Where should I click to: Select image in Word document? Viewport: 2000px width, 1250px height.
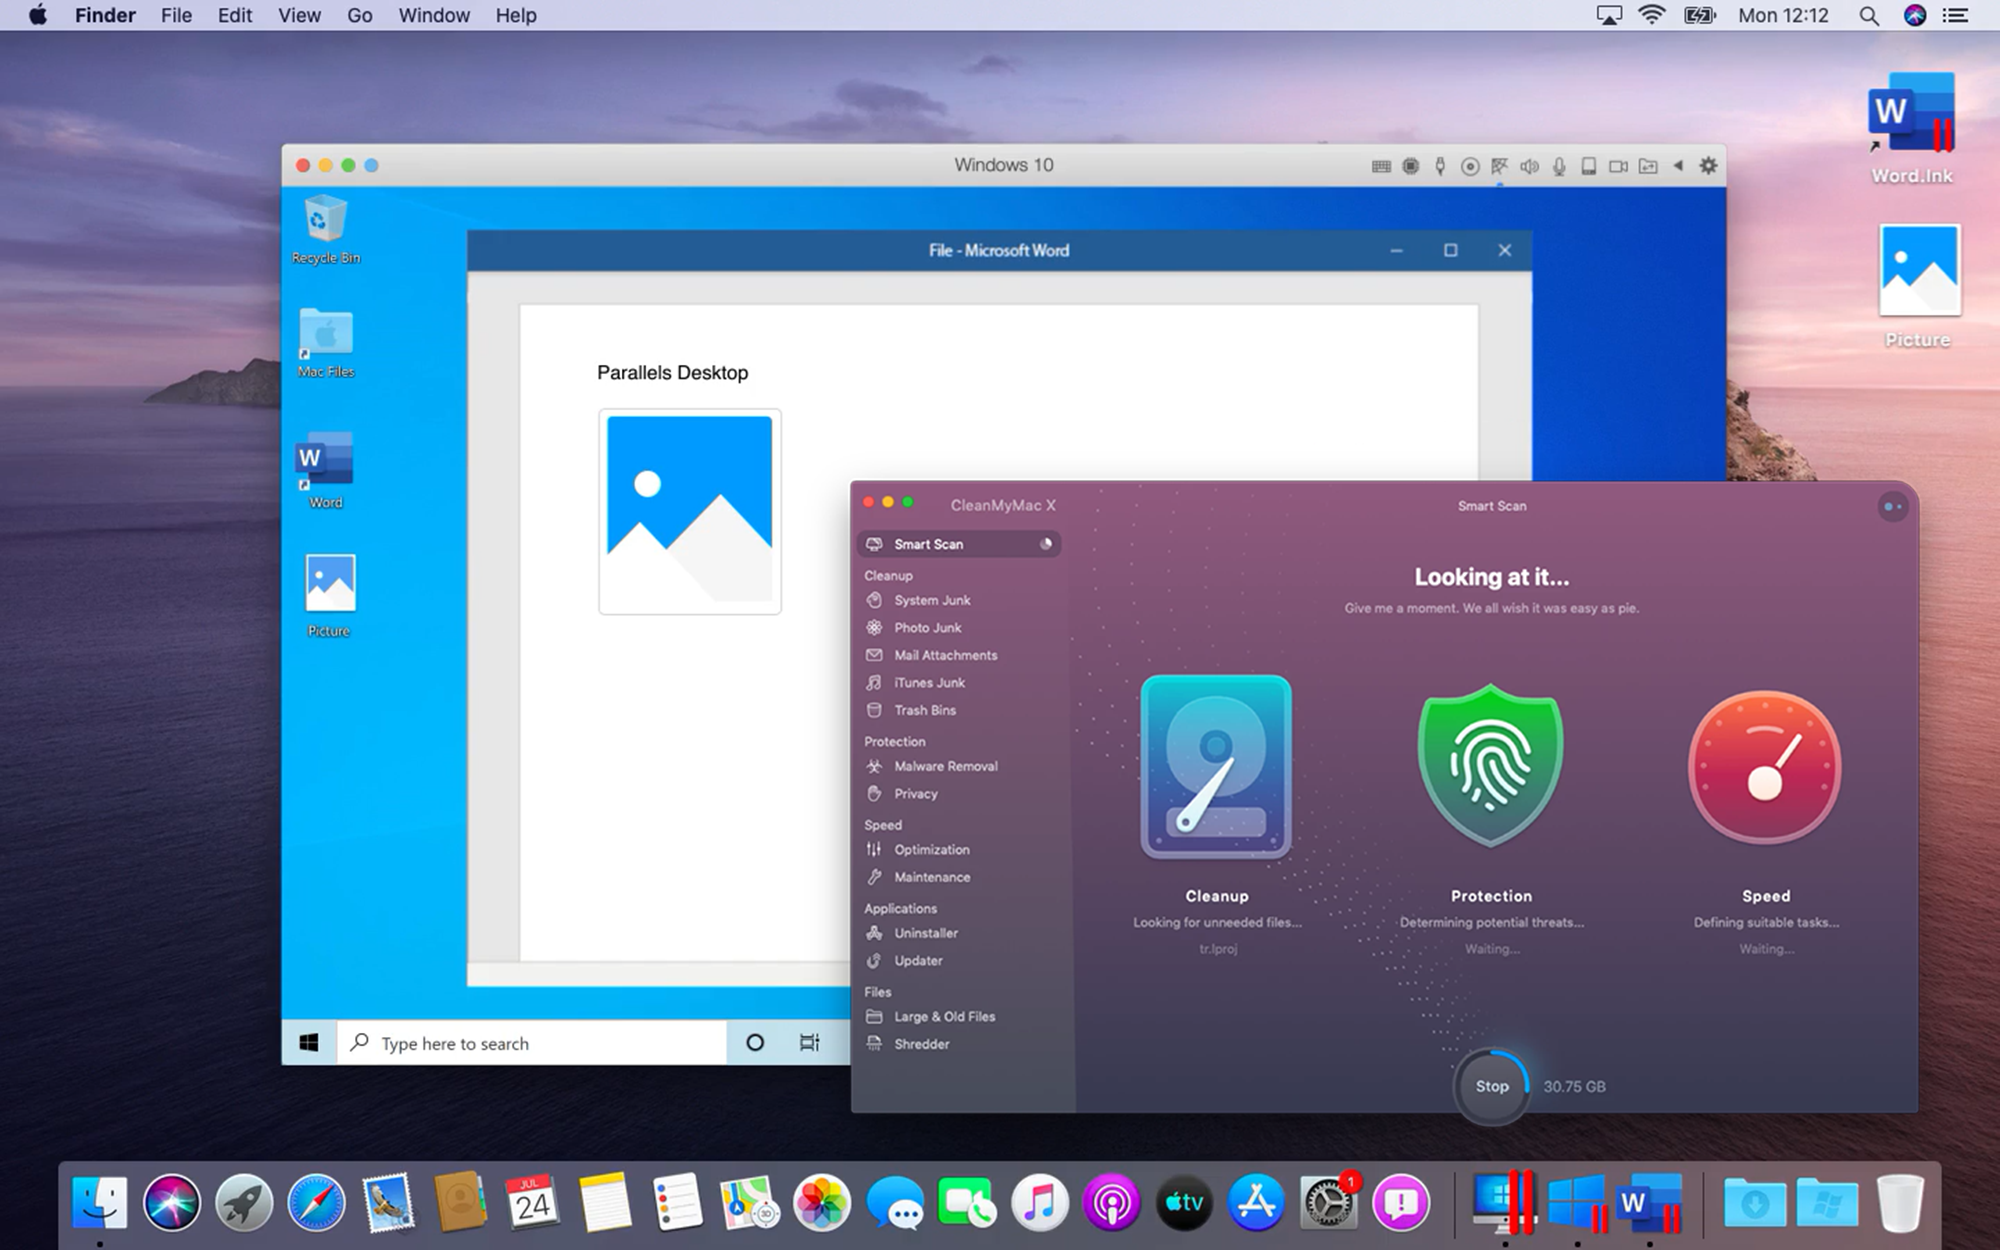(x=690, y=512)
